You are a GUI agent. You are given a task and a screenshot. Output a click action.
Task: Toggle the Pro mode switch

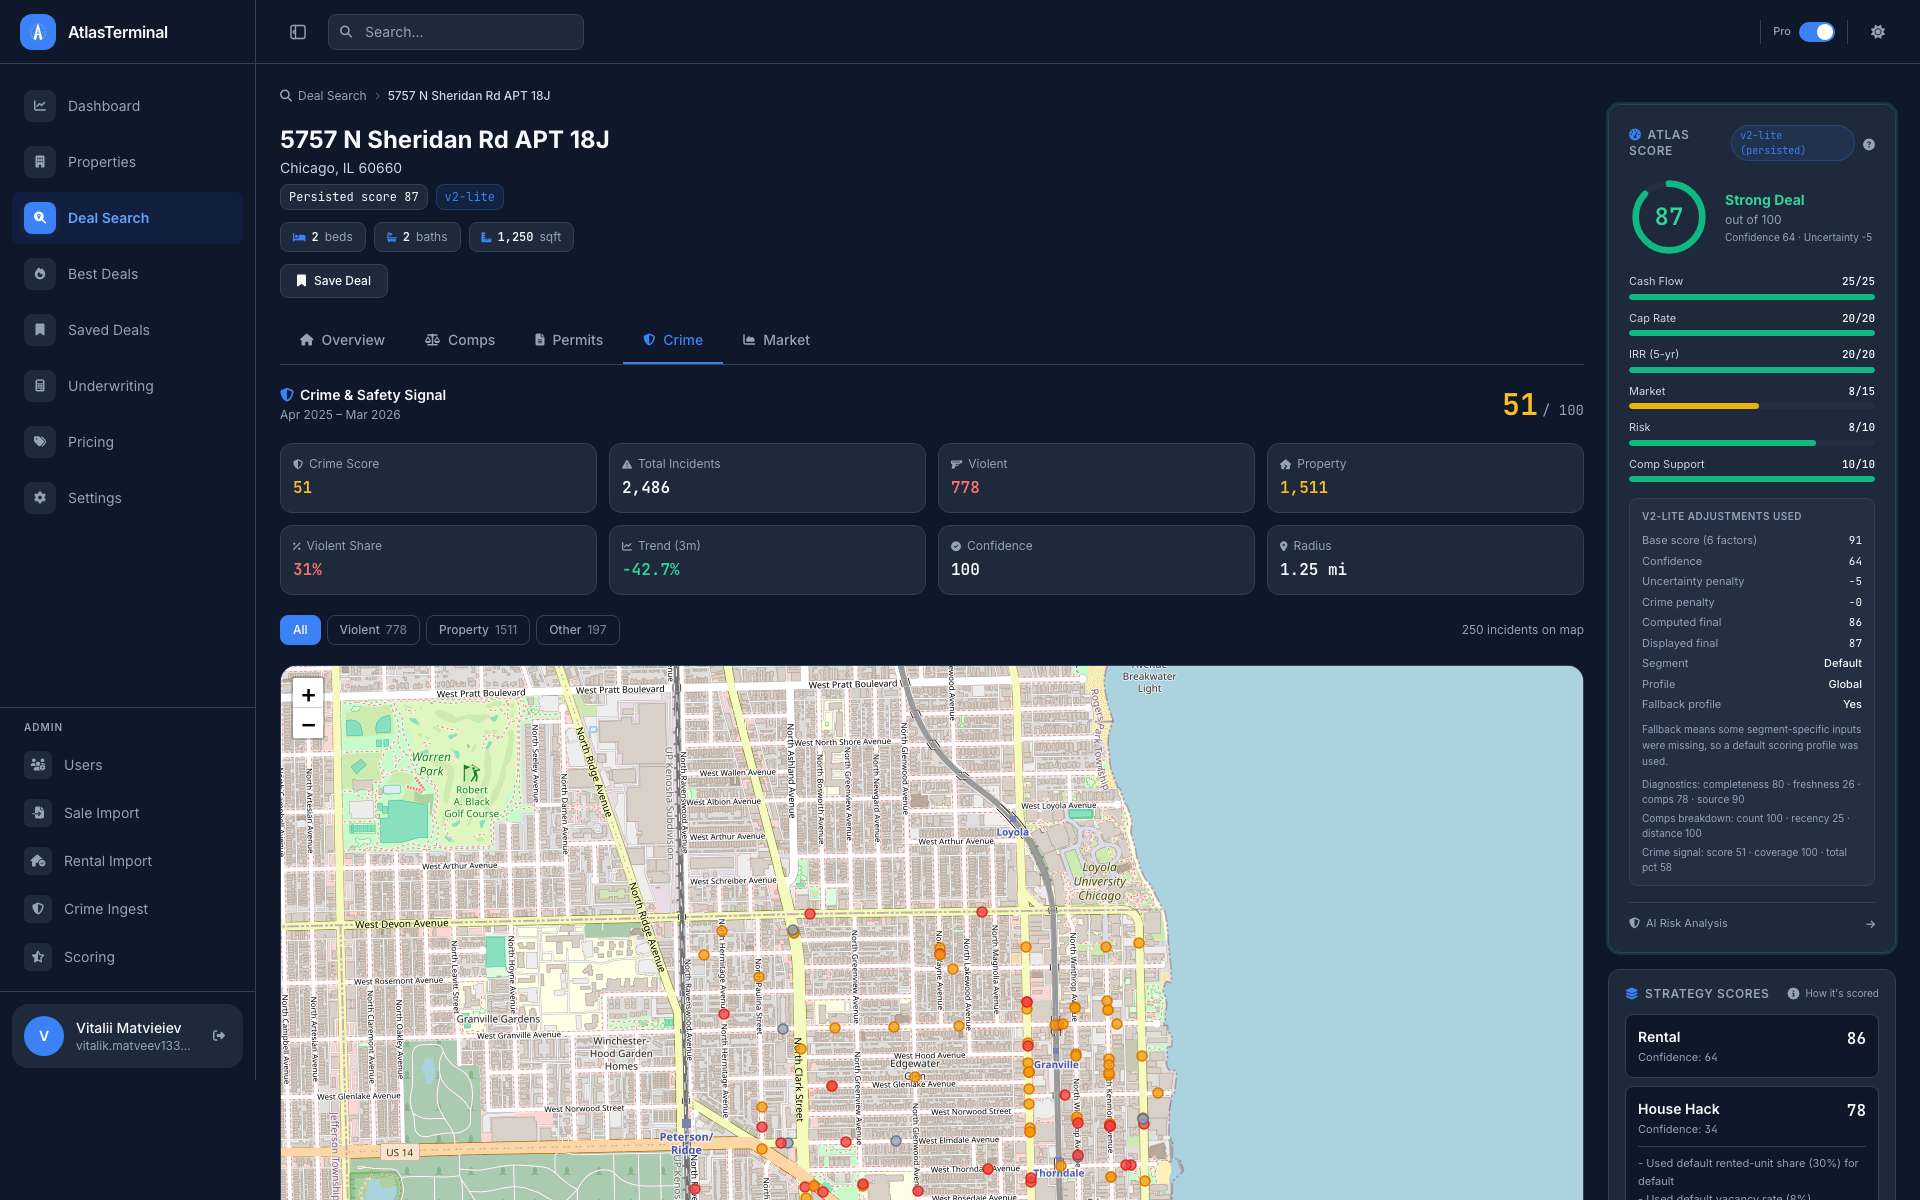pos(1817,32)
